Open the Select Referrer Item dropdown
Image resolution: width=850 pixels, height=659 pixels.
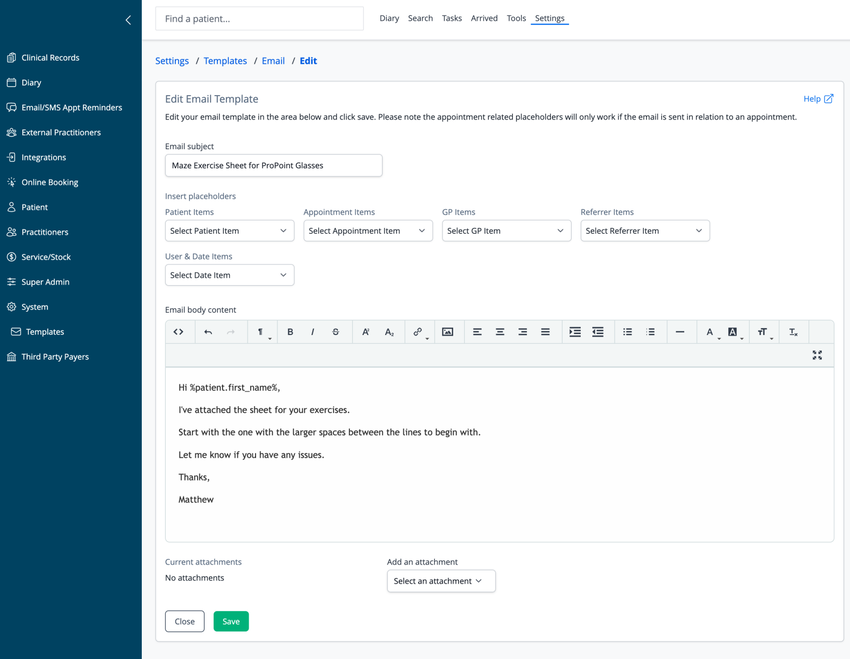pyautogui.click(x=645, y=231)
